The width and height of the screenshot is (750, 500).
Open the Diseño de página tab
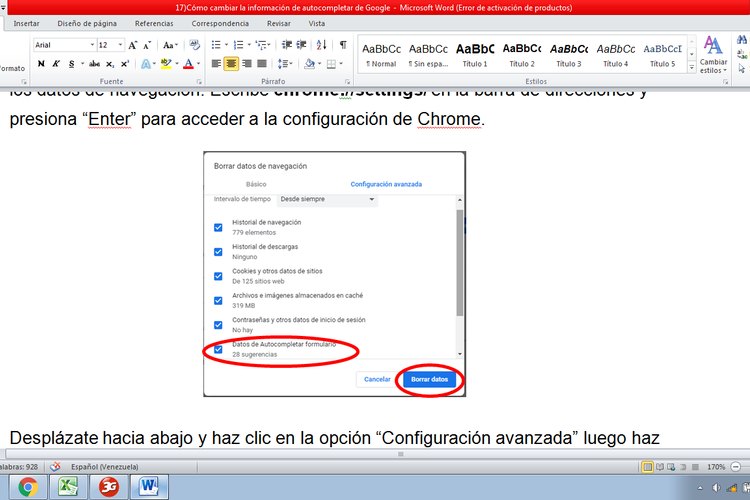coord(87,23)
